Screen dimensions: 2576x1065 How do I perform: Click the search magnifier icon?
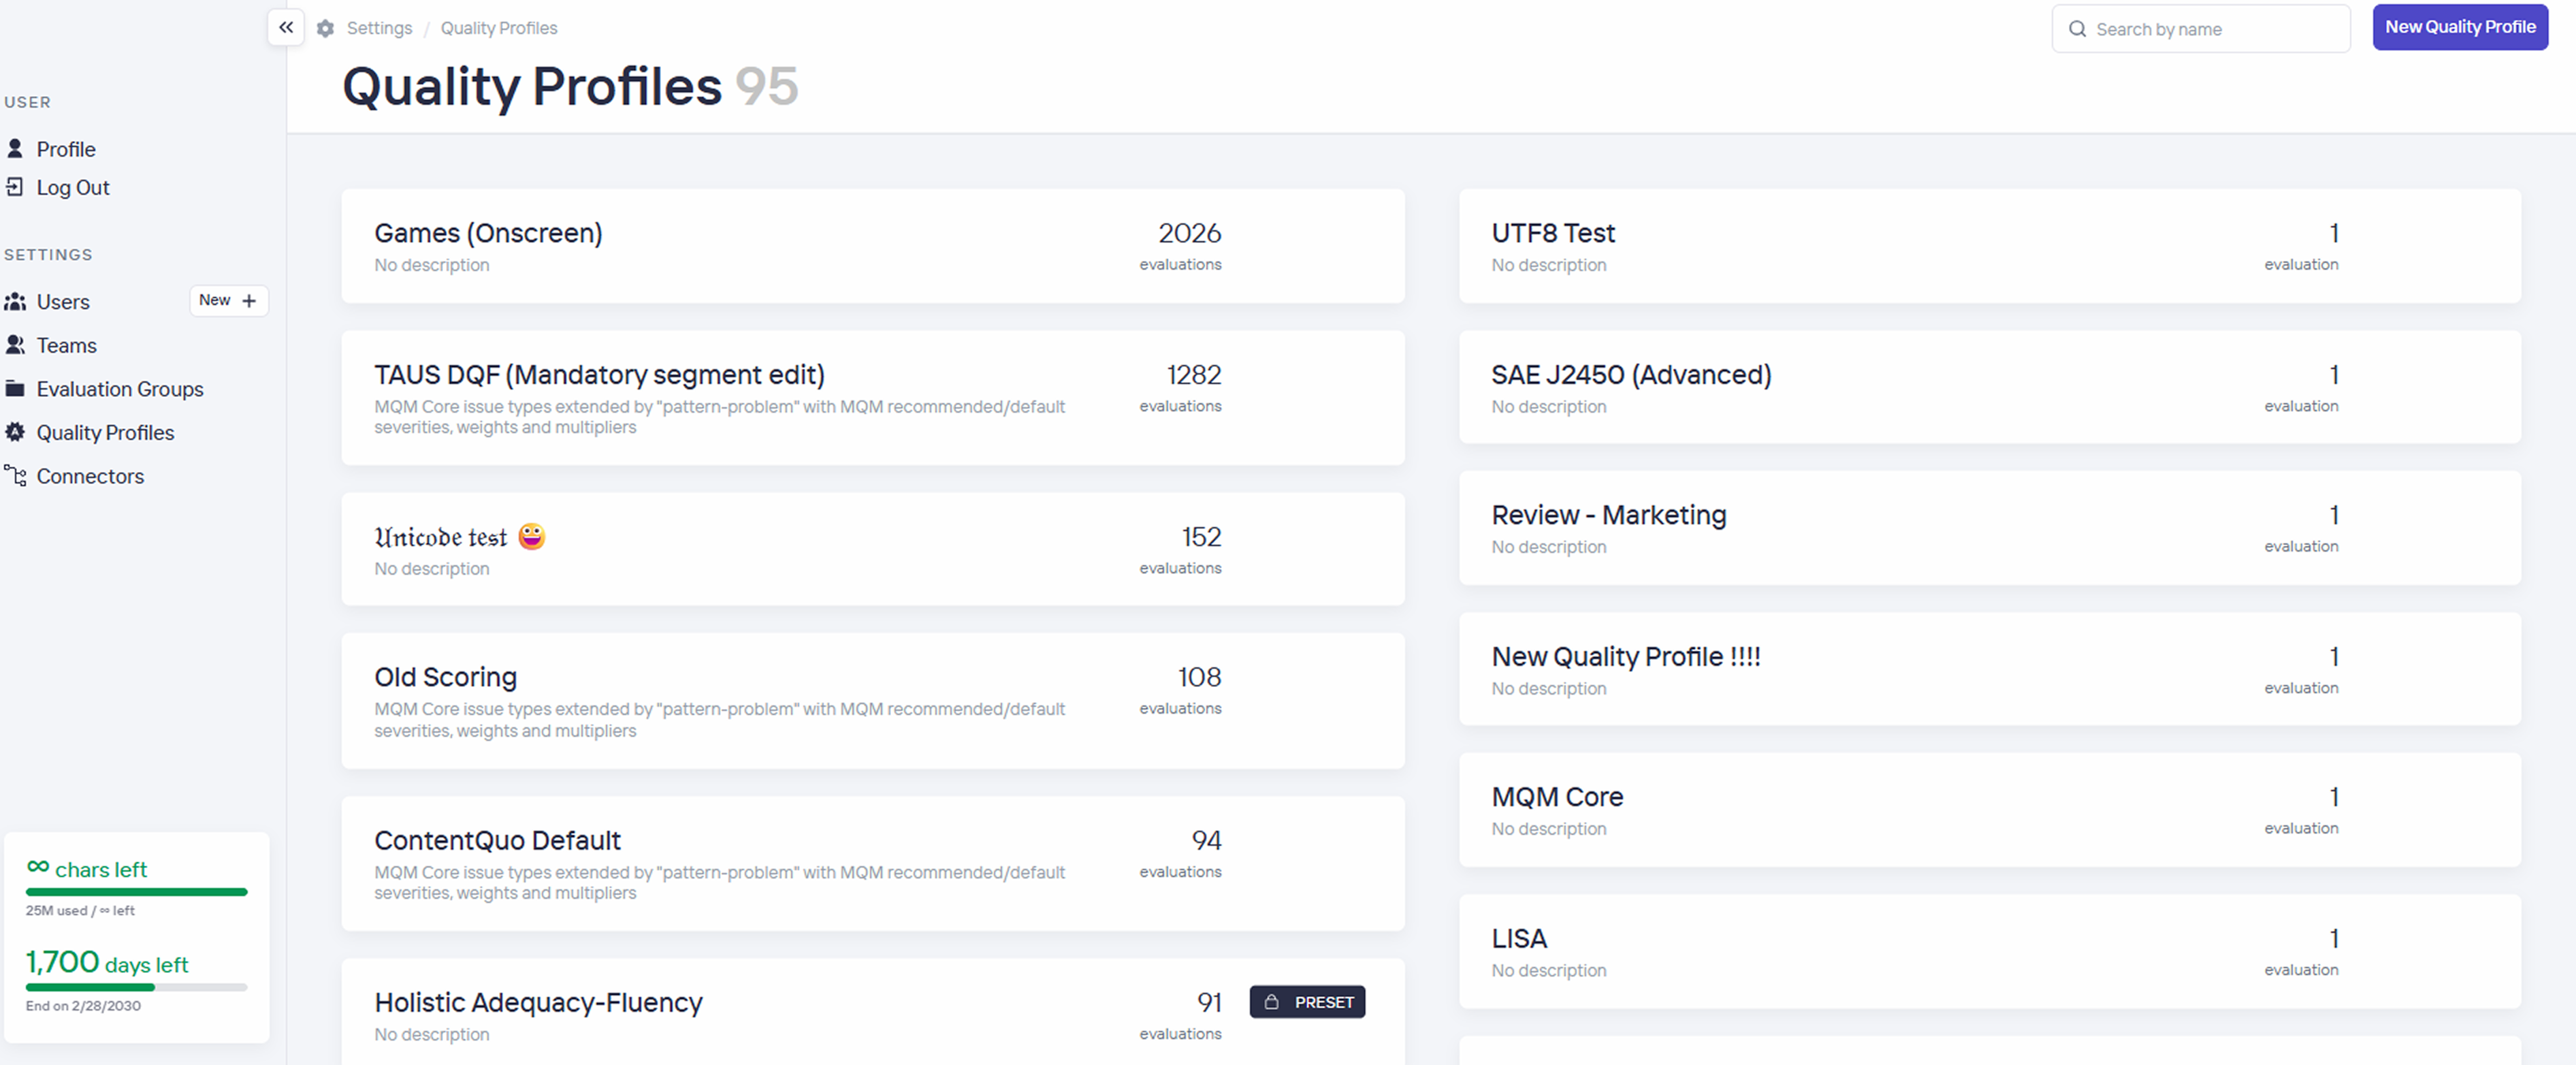[2077, 29]
